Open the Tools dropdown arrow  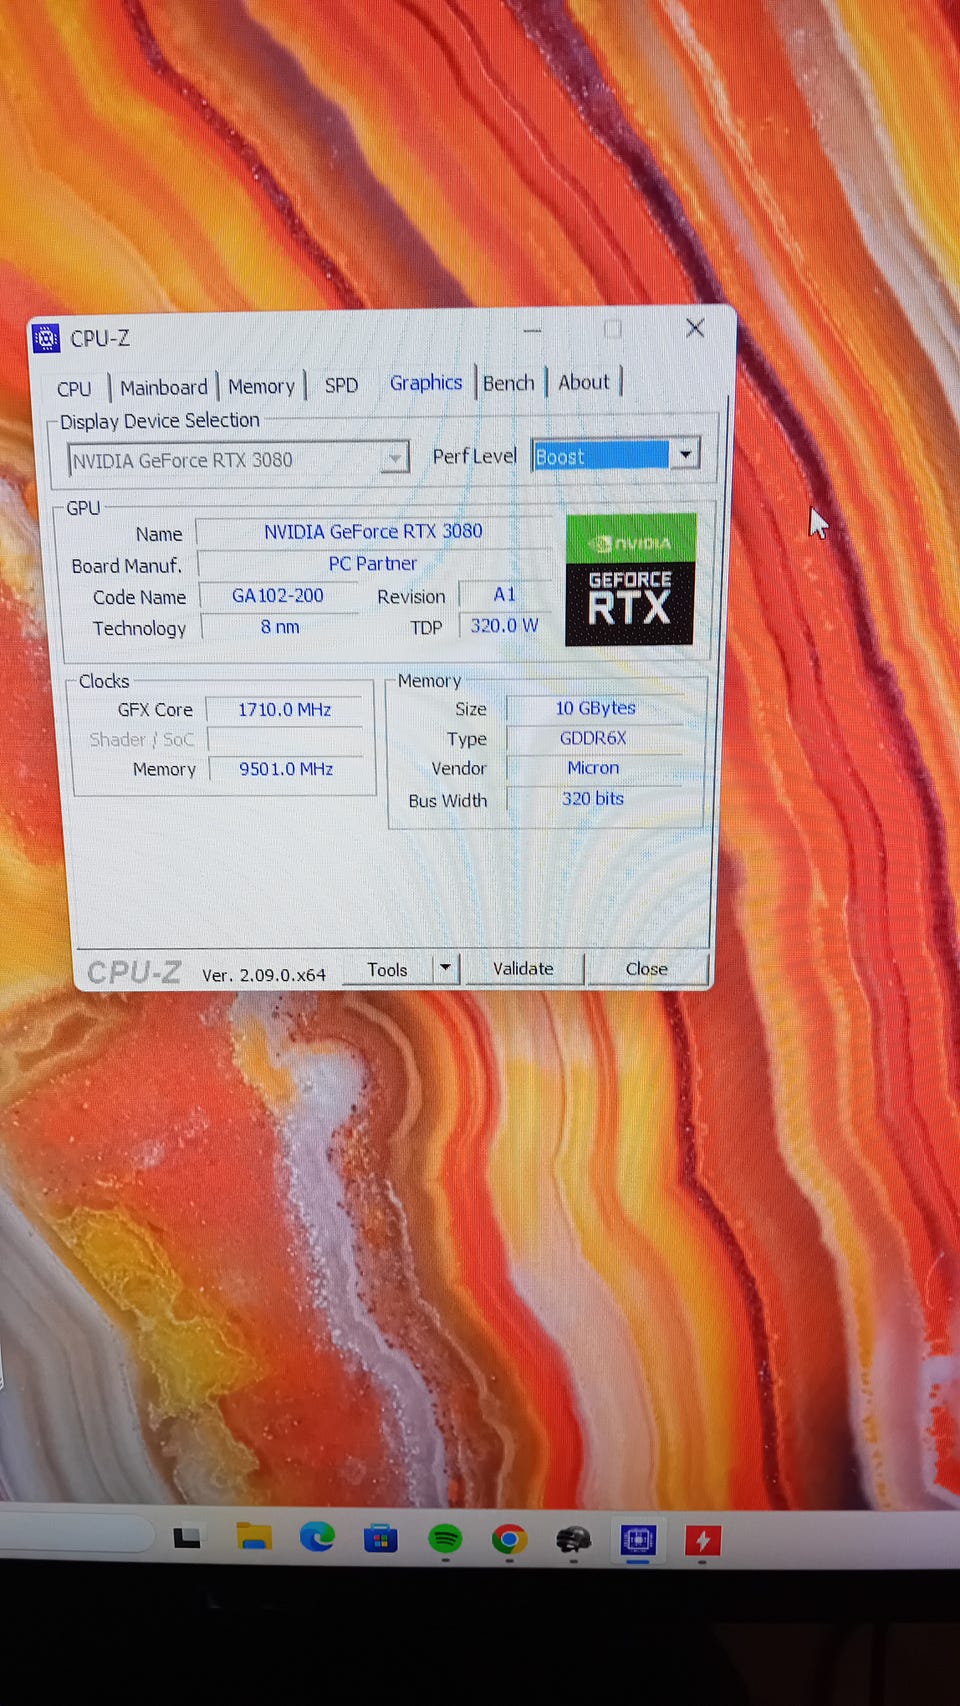(x=446, y=968)
